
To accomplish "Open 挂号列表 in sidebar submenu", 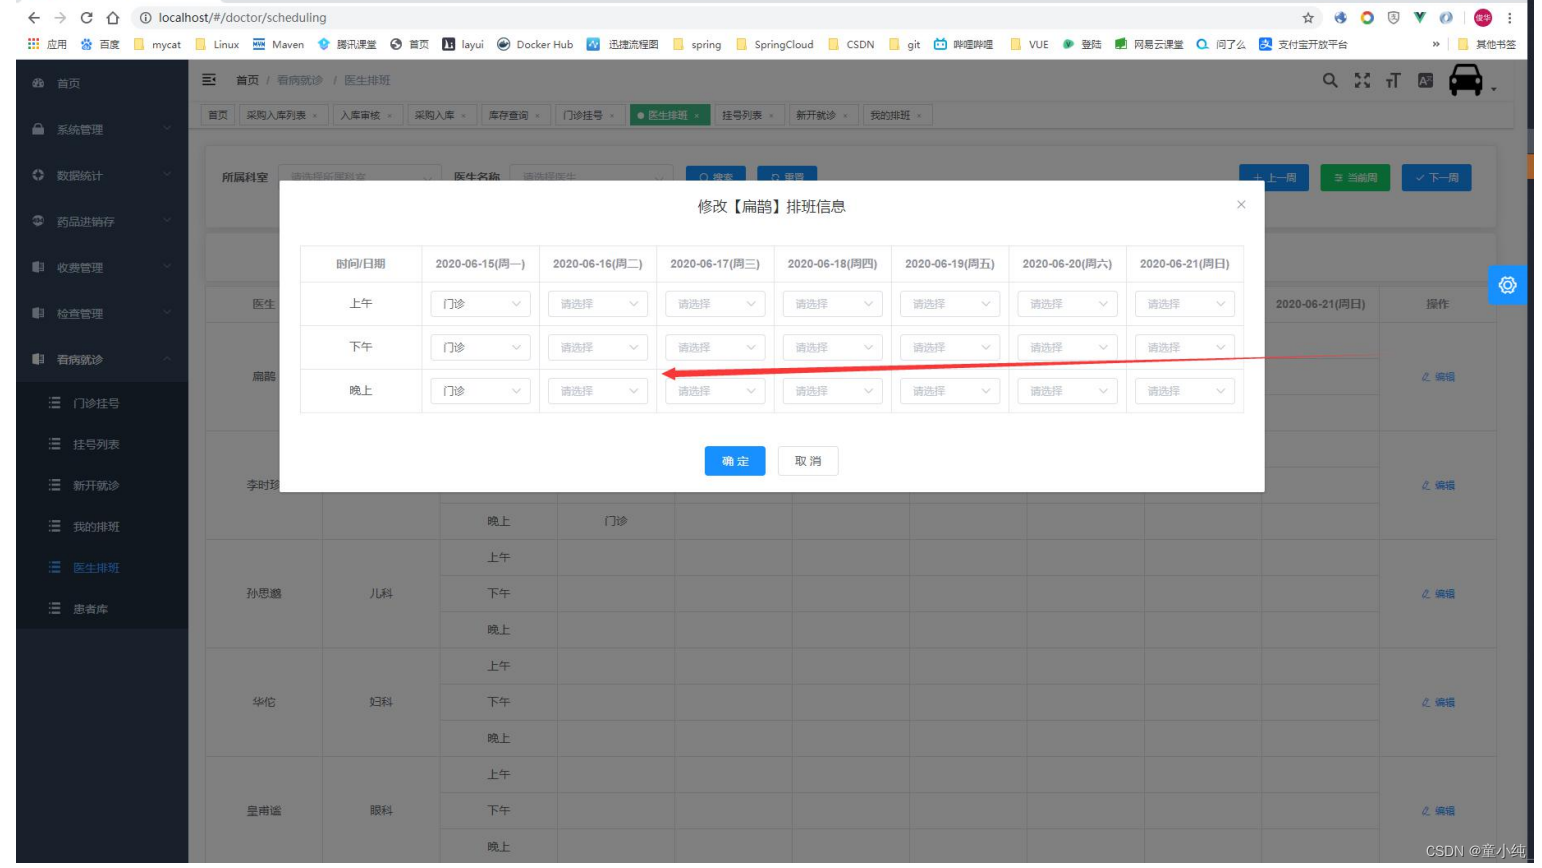I will click(x=102, y=444).
